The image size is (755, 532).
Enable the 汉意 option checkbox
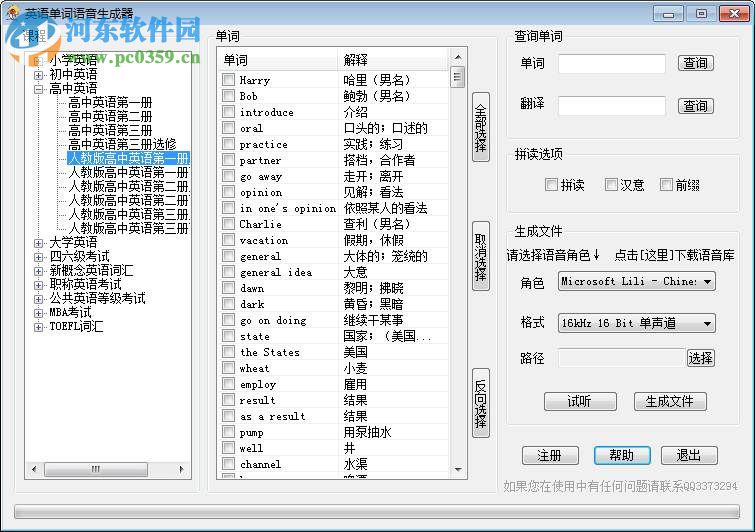coord(611,184)
